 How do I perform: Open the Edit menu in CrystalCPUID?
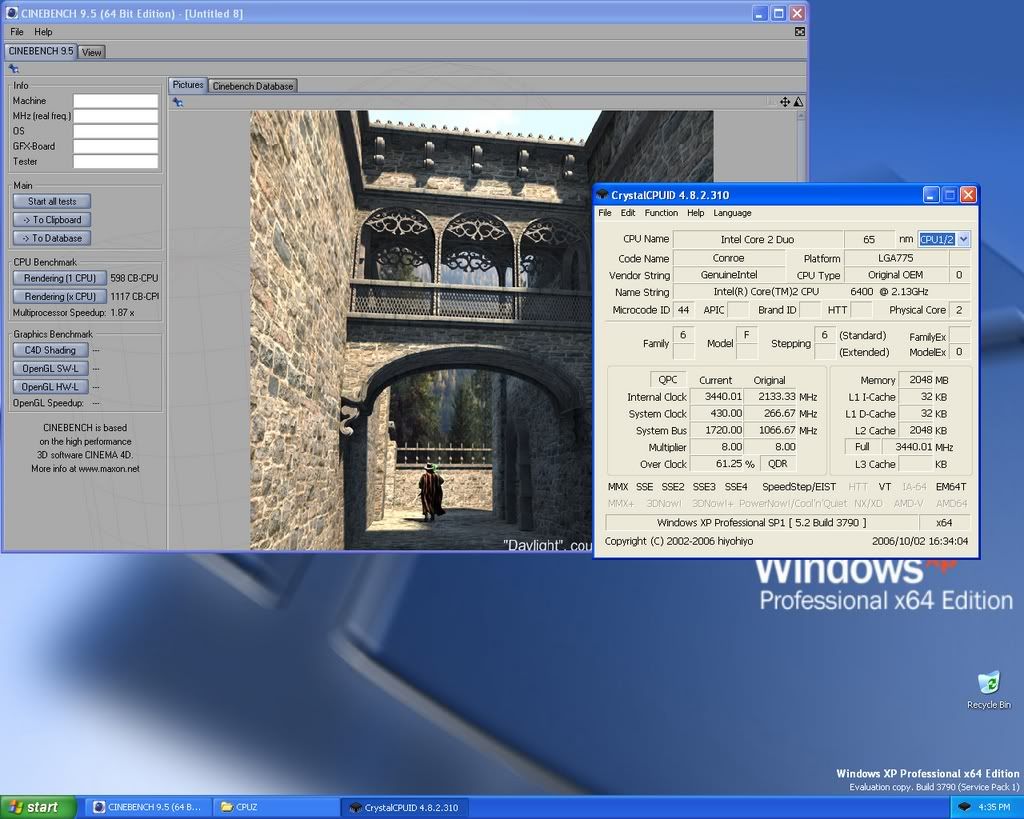click(x=628, y=213)
